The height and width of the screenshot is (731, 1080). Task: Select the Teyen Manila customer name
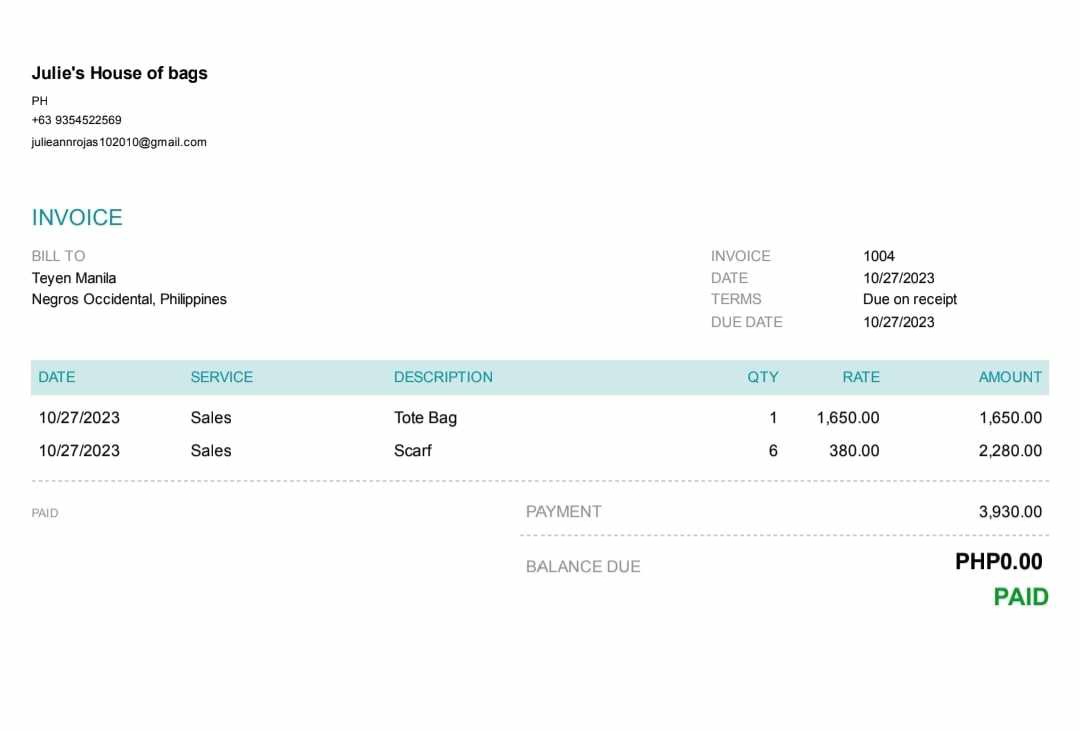[x=74, y=278]
